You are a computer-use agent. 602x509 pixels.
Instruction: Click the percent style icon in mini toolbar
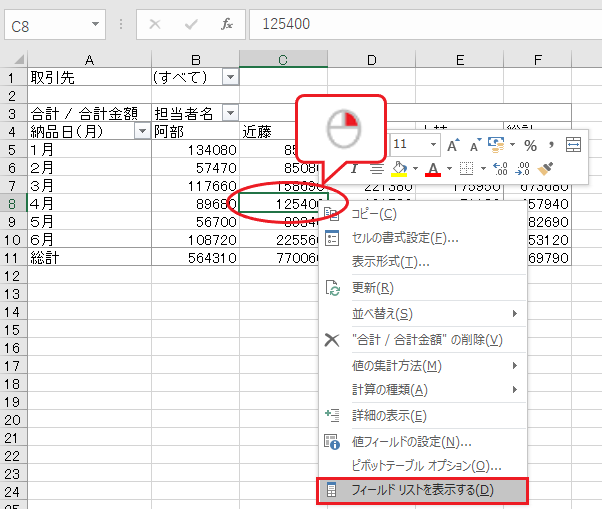pyautogui.click(x=530, y=145)
